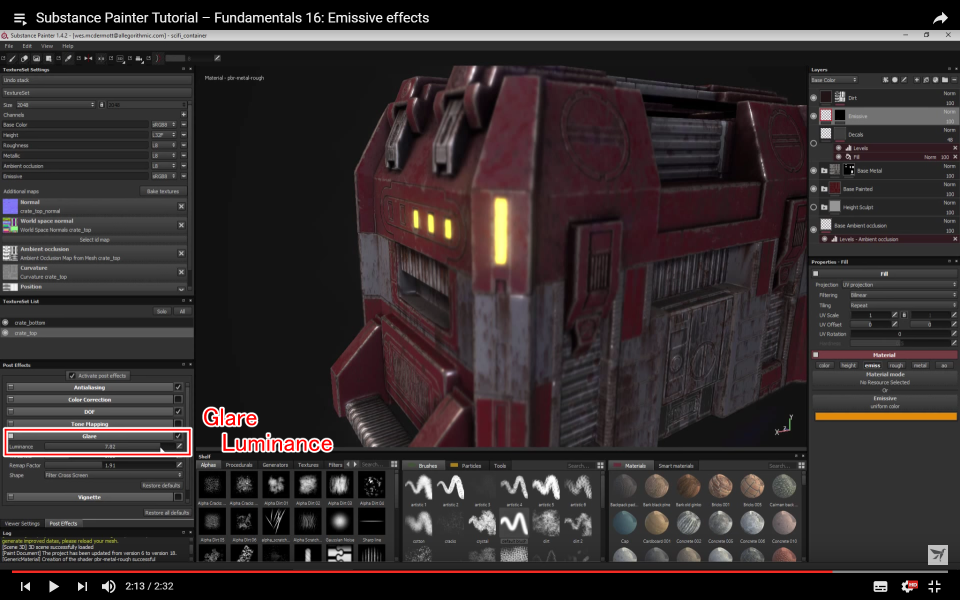The image size is (960, 600).
Task: Remove the Curvature additional map
Action: (181, 272)
